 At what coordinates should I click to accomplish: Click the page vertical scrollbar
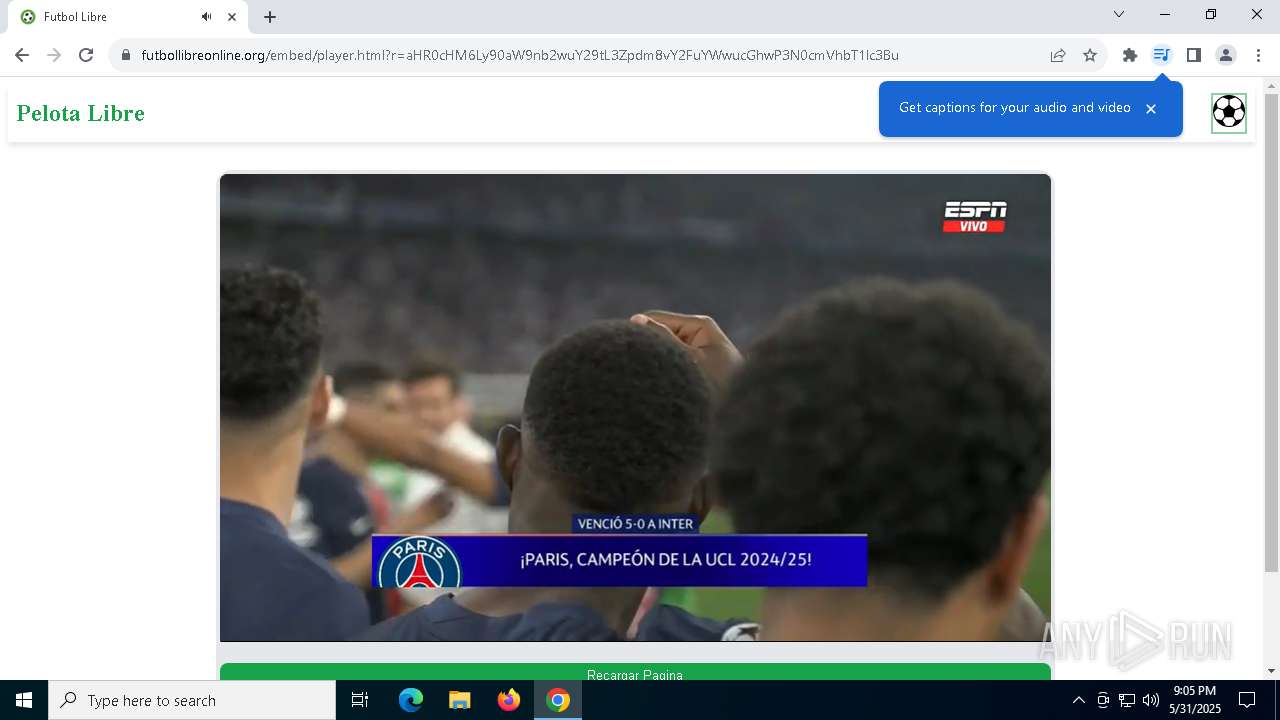[x=1271, y=333]
